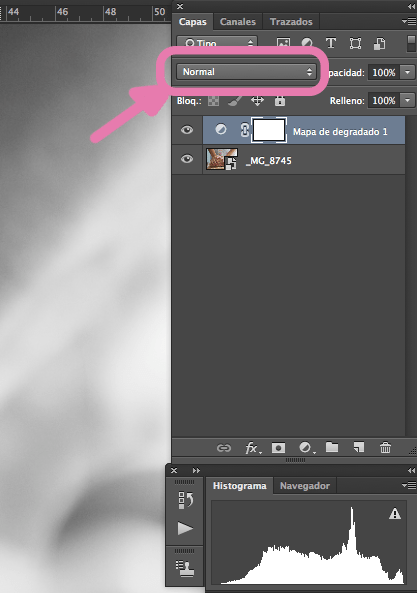This screenshot has width=417, height=593.
Task: Click the Relleno 100% value field
Action: click(384, 101)
